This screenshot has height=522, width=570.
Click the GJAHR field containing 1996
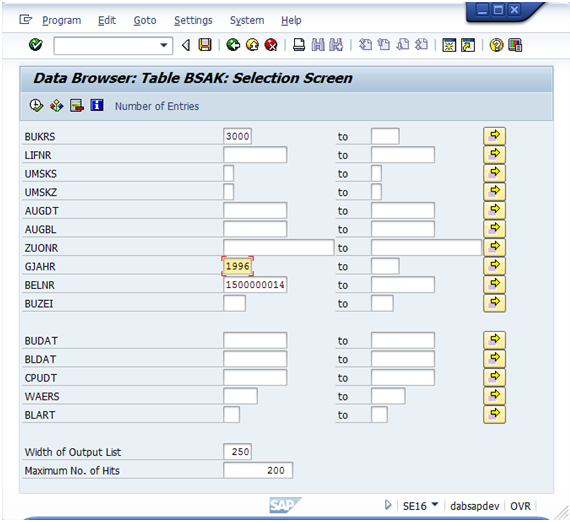click(x=237, y=266)
